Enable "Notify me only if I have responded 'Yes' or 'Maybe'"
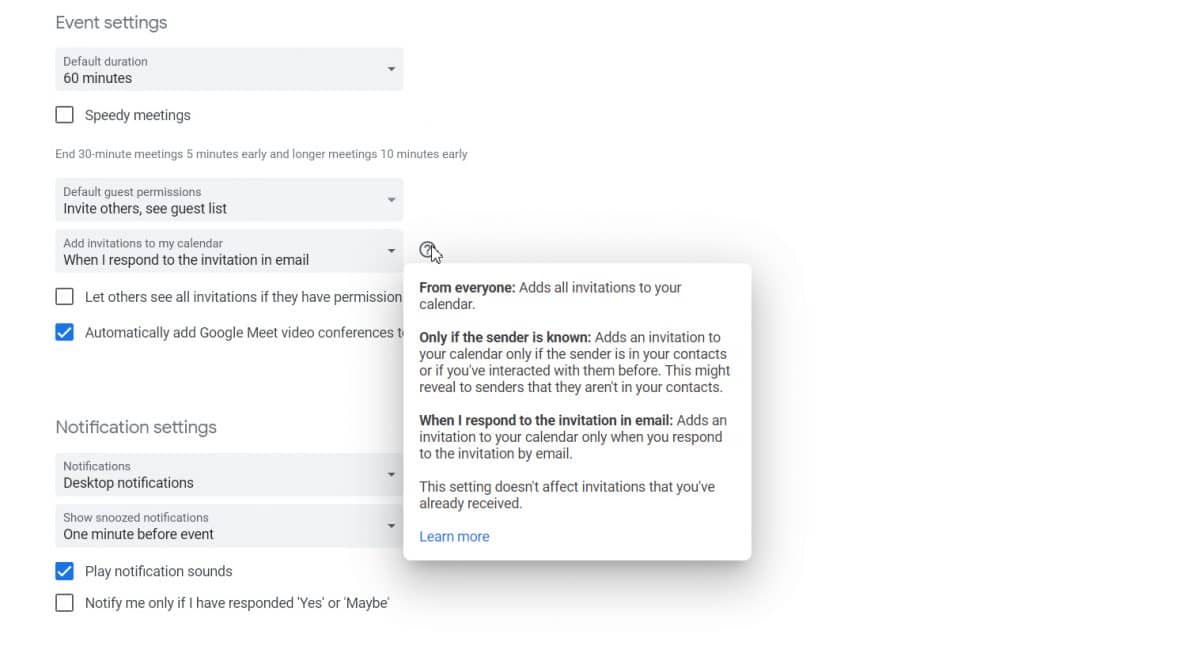Image resolution: width=1200 pixels, height=664 pixels. (x=64, y=602)
